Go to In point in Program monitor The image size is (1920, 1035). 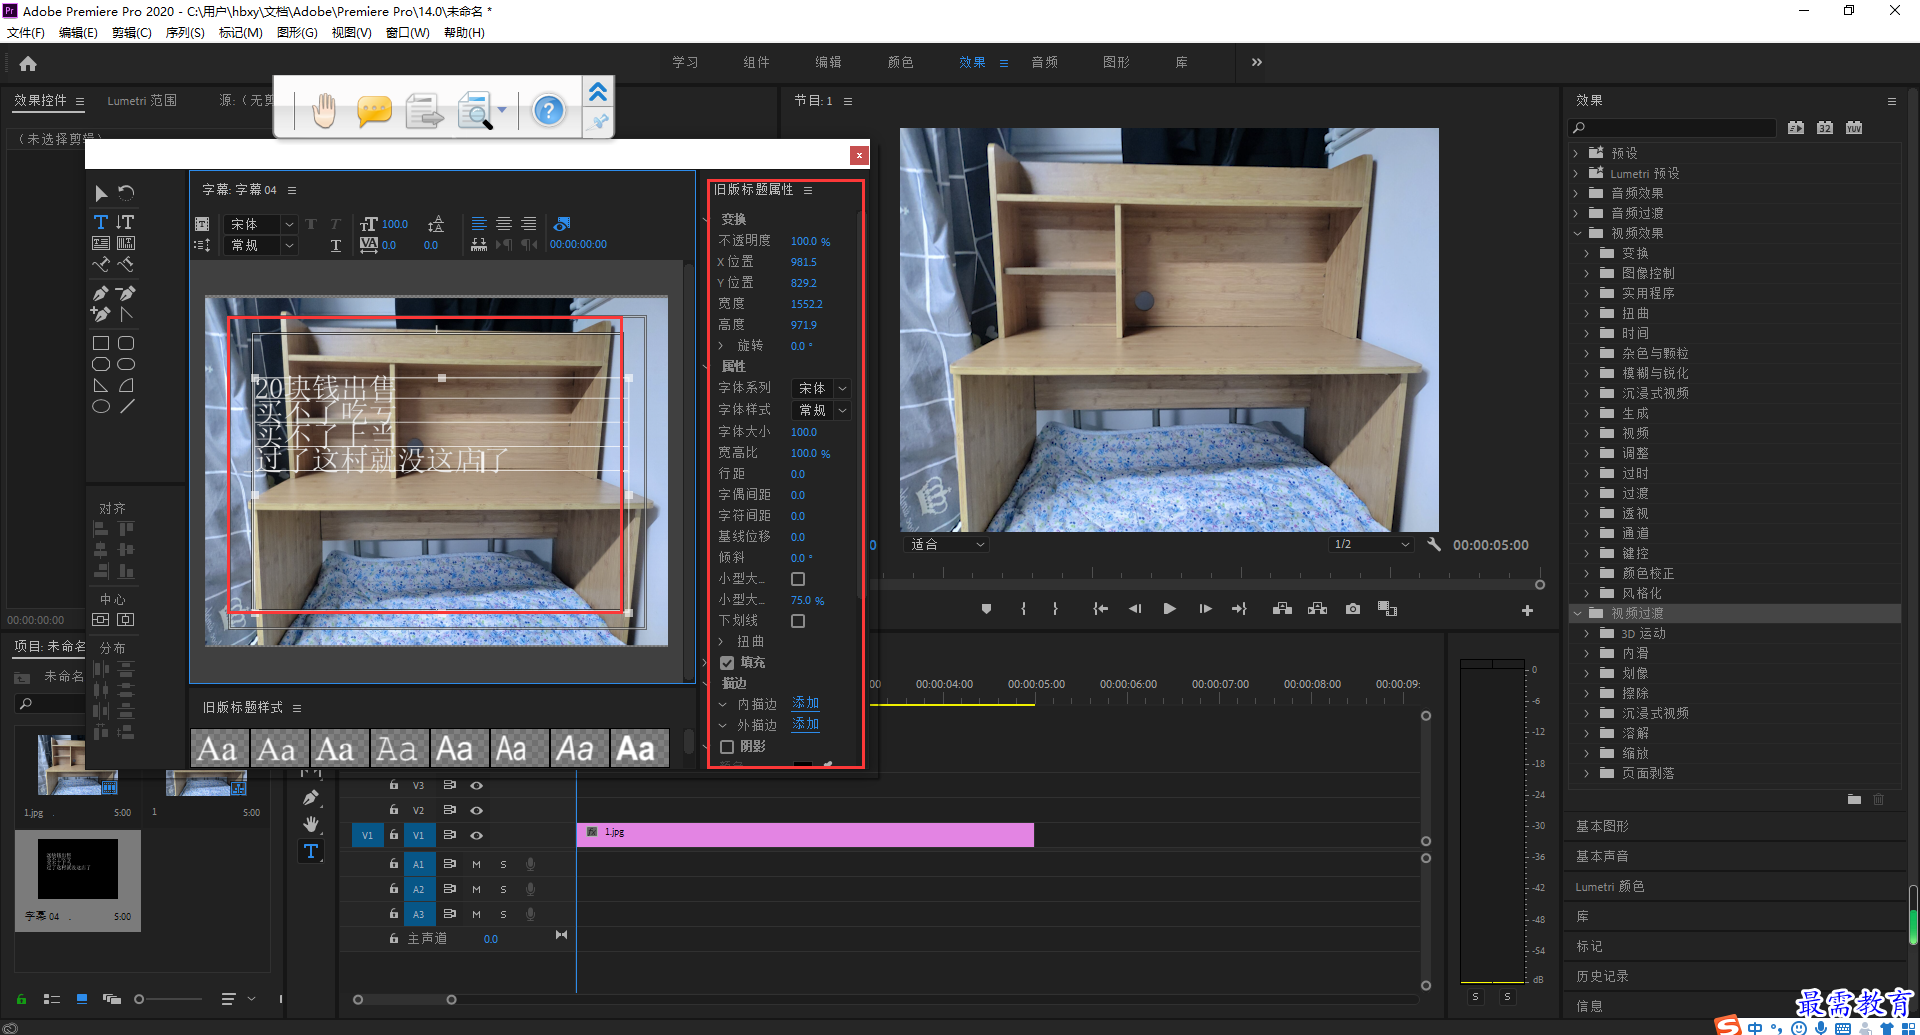pos(1100,609)
